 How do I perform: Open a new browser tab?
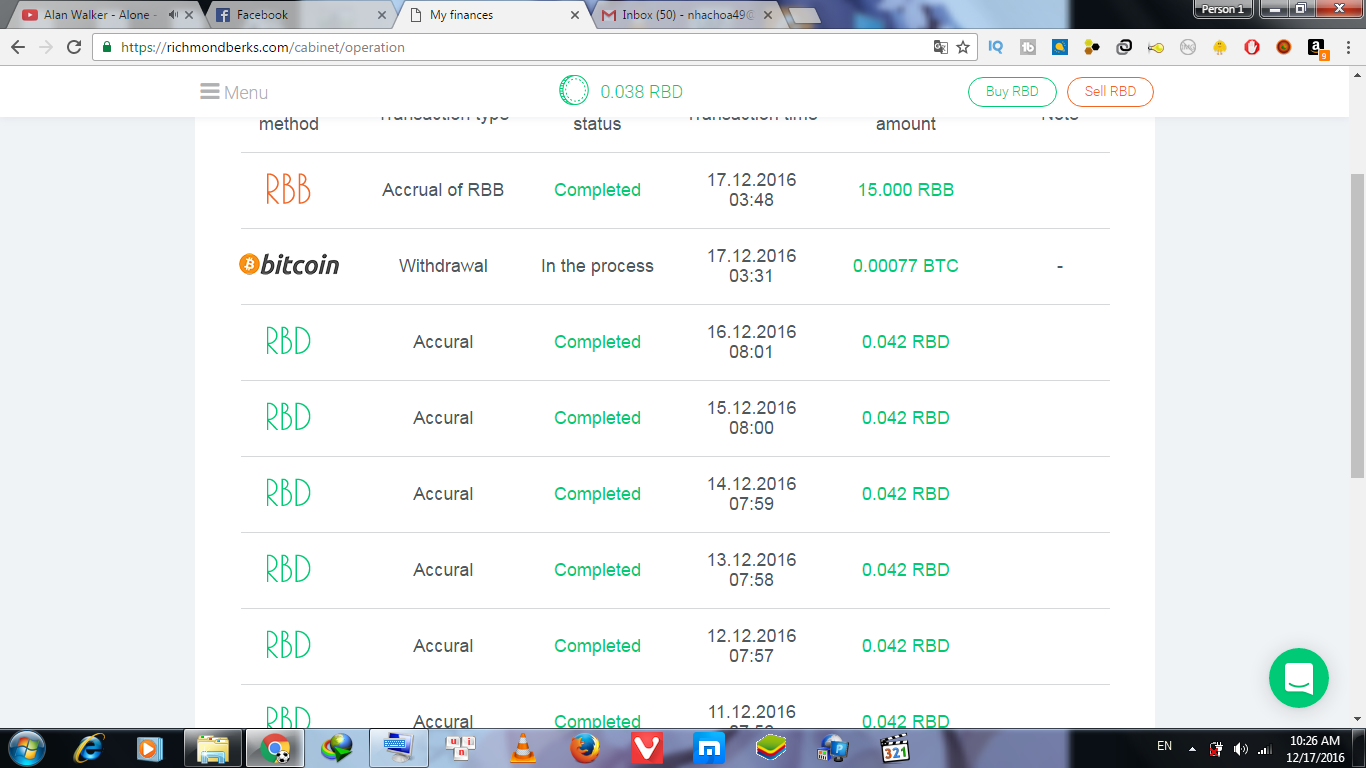coord(804,15)
